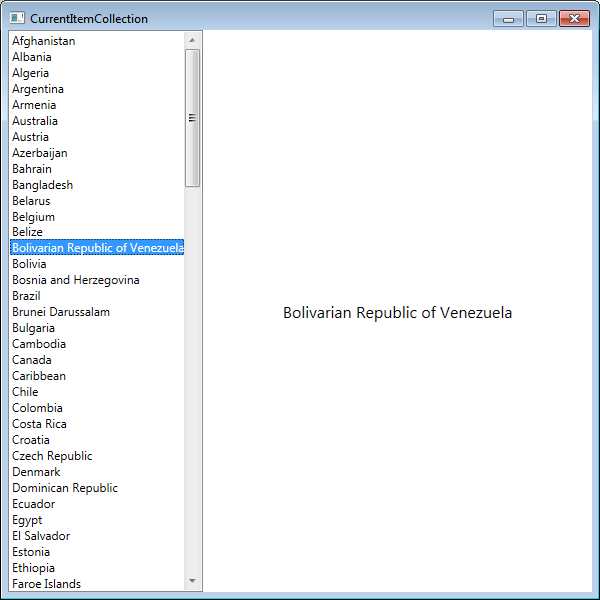Select Albania in the list
The width and height of the screenshot is (600, 600).
(97, 57)
